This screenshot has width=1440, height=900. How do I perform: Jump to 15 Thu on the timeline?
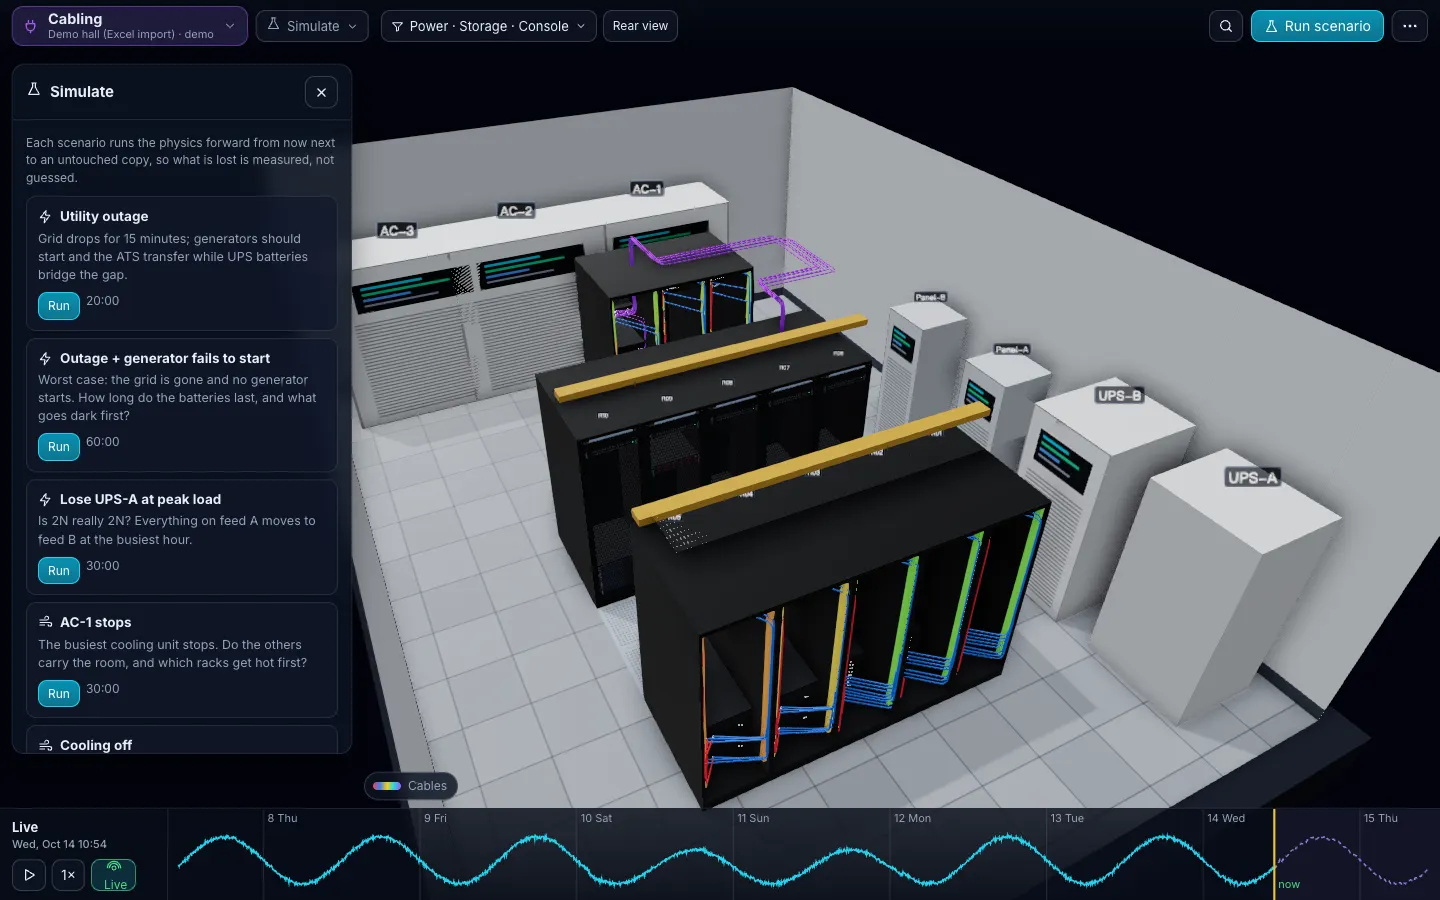[x=1380, y=818]
